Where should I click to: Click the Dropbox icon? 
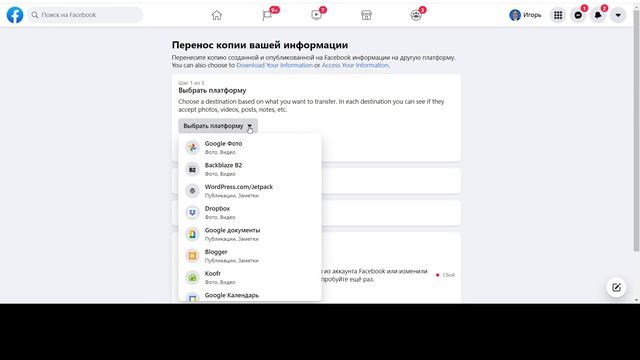pos(192,212)
